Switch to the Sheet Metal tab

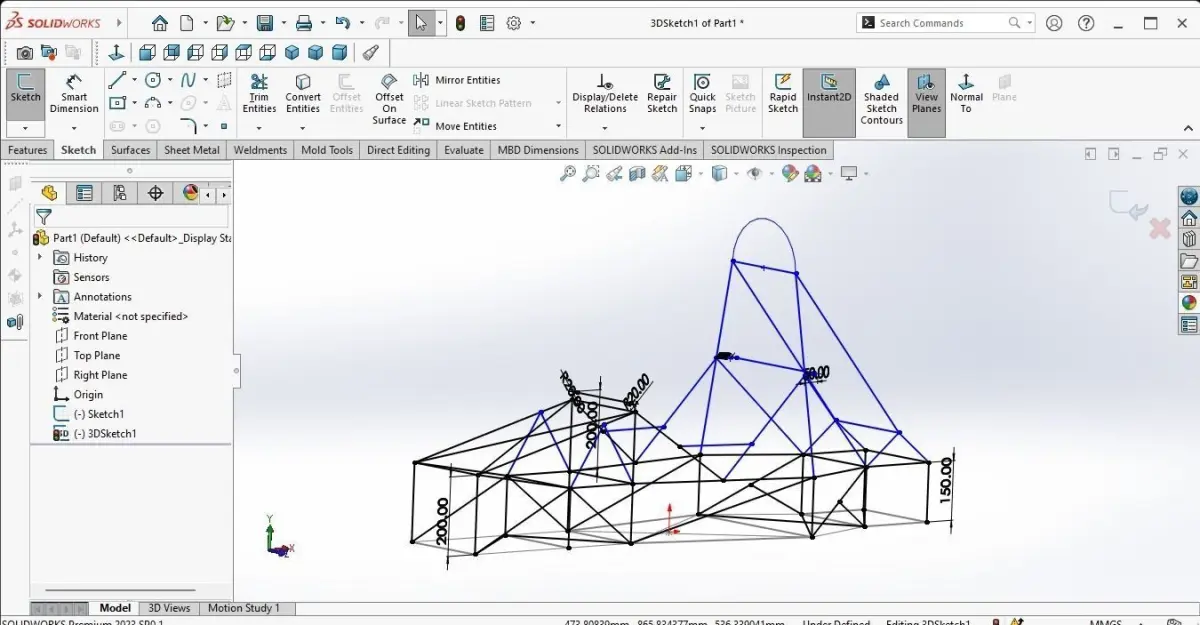(192, 150)
